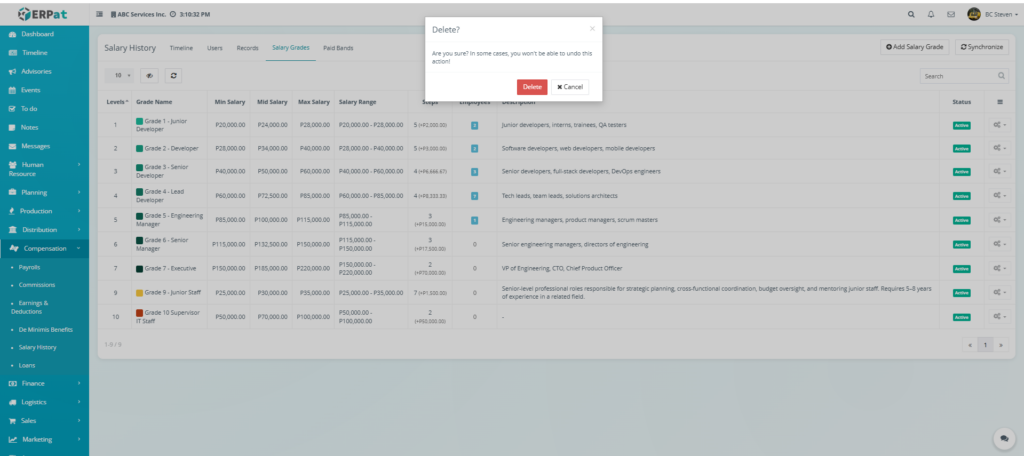Collapse the Compensation sidebar menu
The image size is (1024, 456).
coord(44,248)
